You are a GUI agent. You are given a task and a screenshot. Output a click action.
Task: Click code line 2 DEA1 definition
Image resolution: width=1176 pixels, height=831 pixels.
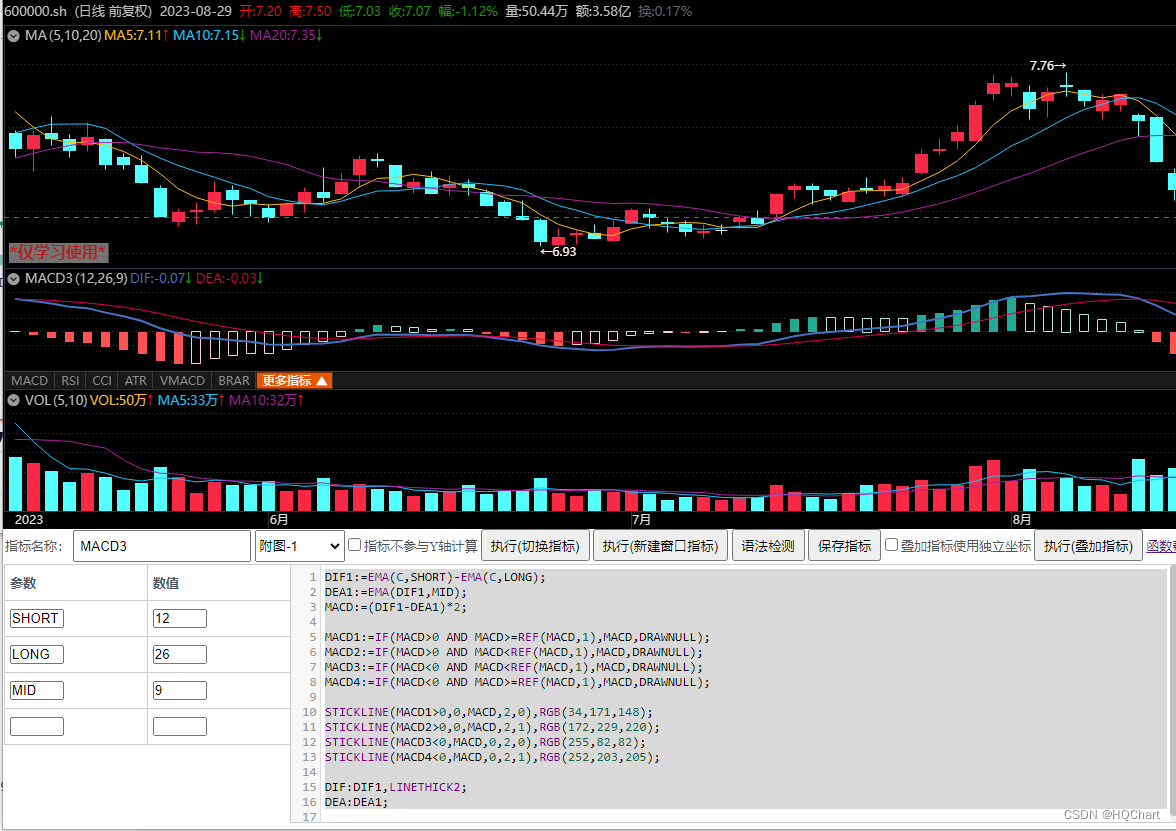coord(395,592)
